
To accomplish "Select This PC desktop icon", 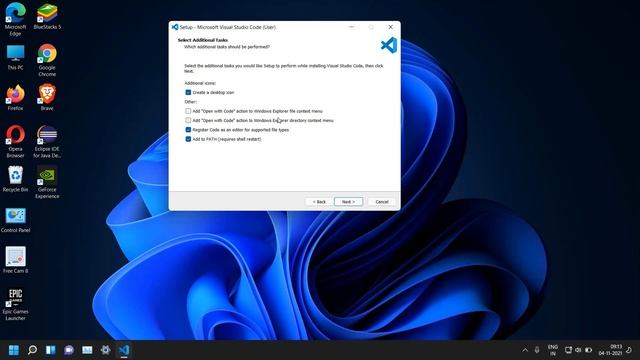I will tap(16, 58).
